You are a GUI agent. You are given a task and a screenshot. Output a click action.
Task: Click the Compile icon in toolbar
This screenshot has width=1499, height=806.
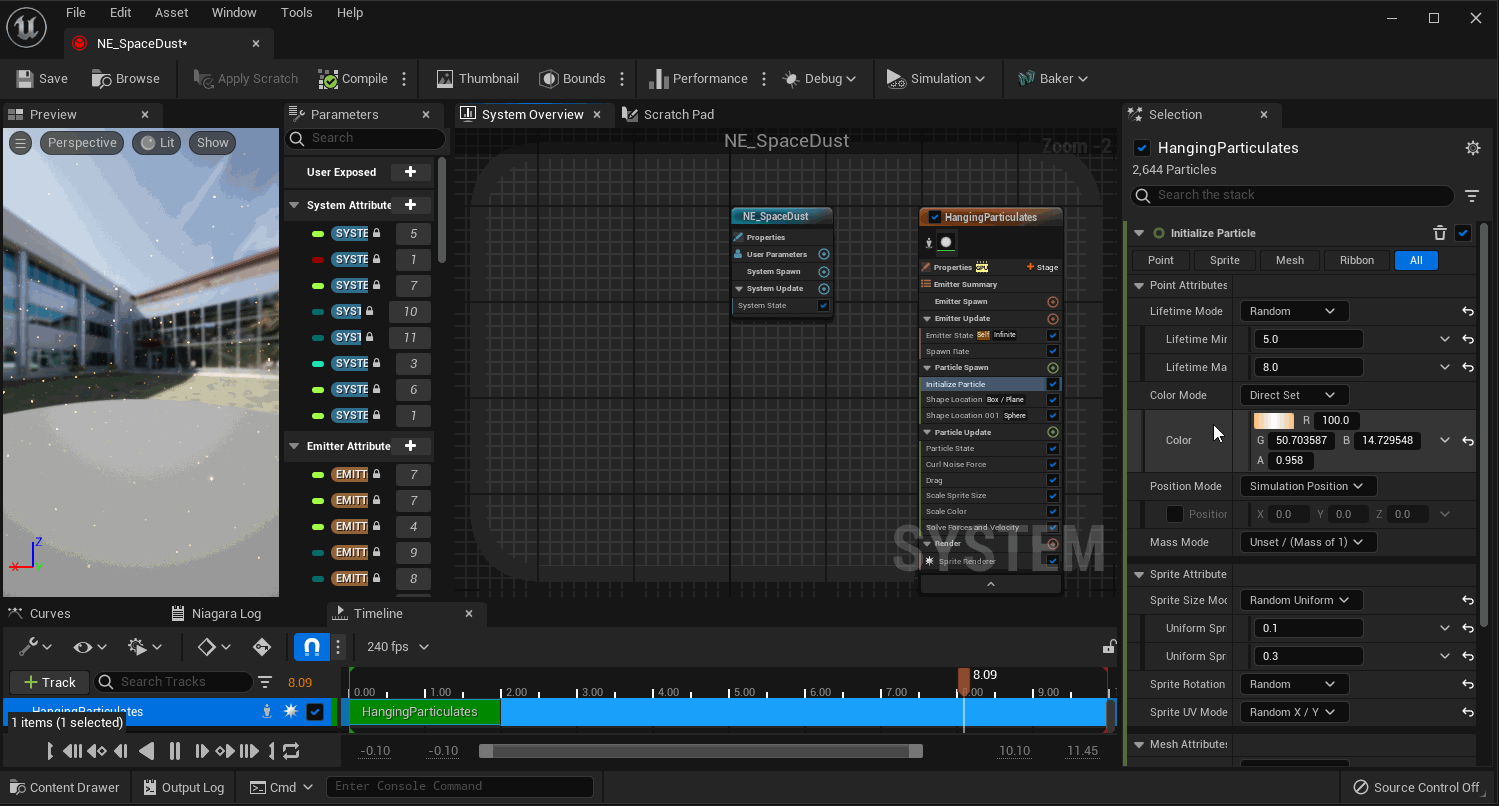coord(328,79)
